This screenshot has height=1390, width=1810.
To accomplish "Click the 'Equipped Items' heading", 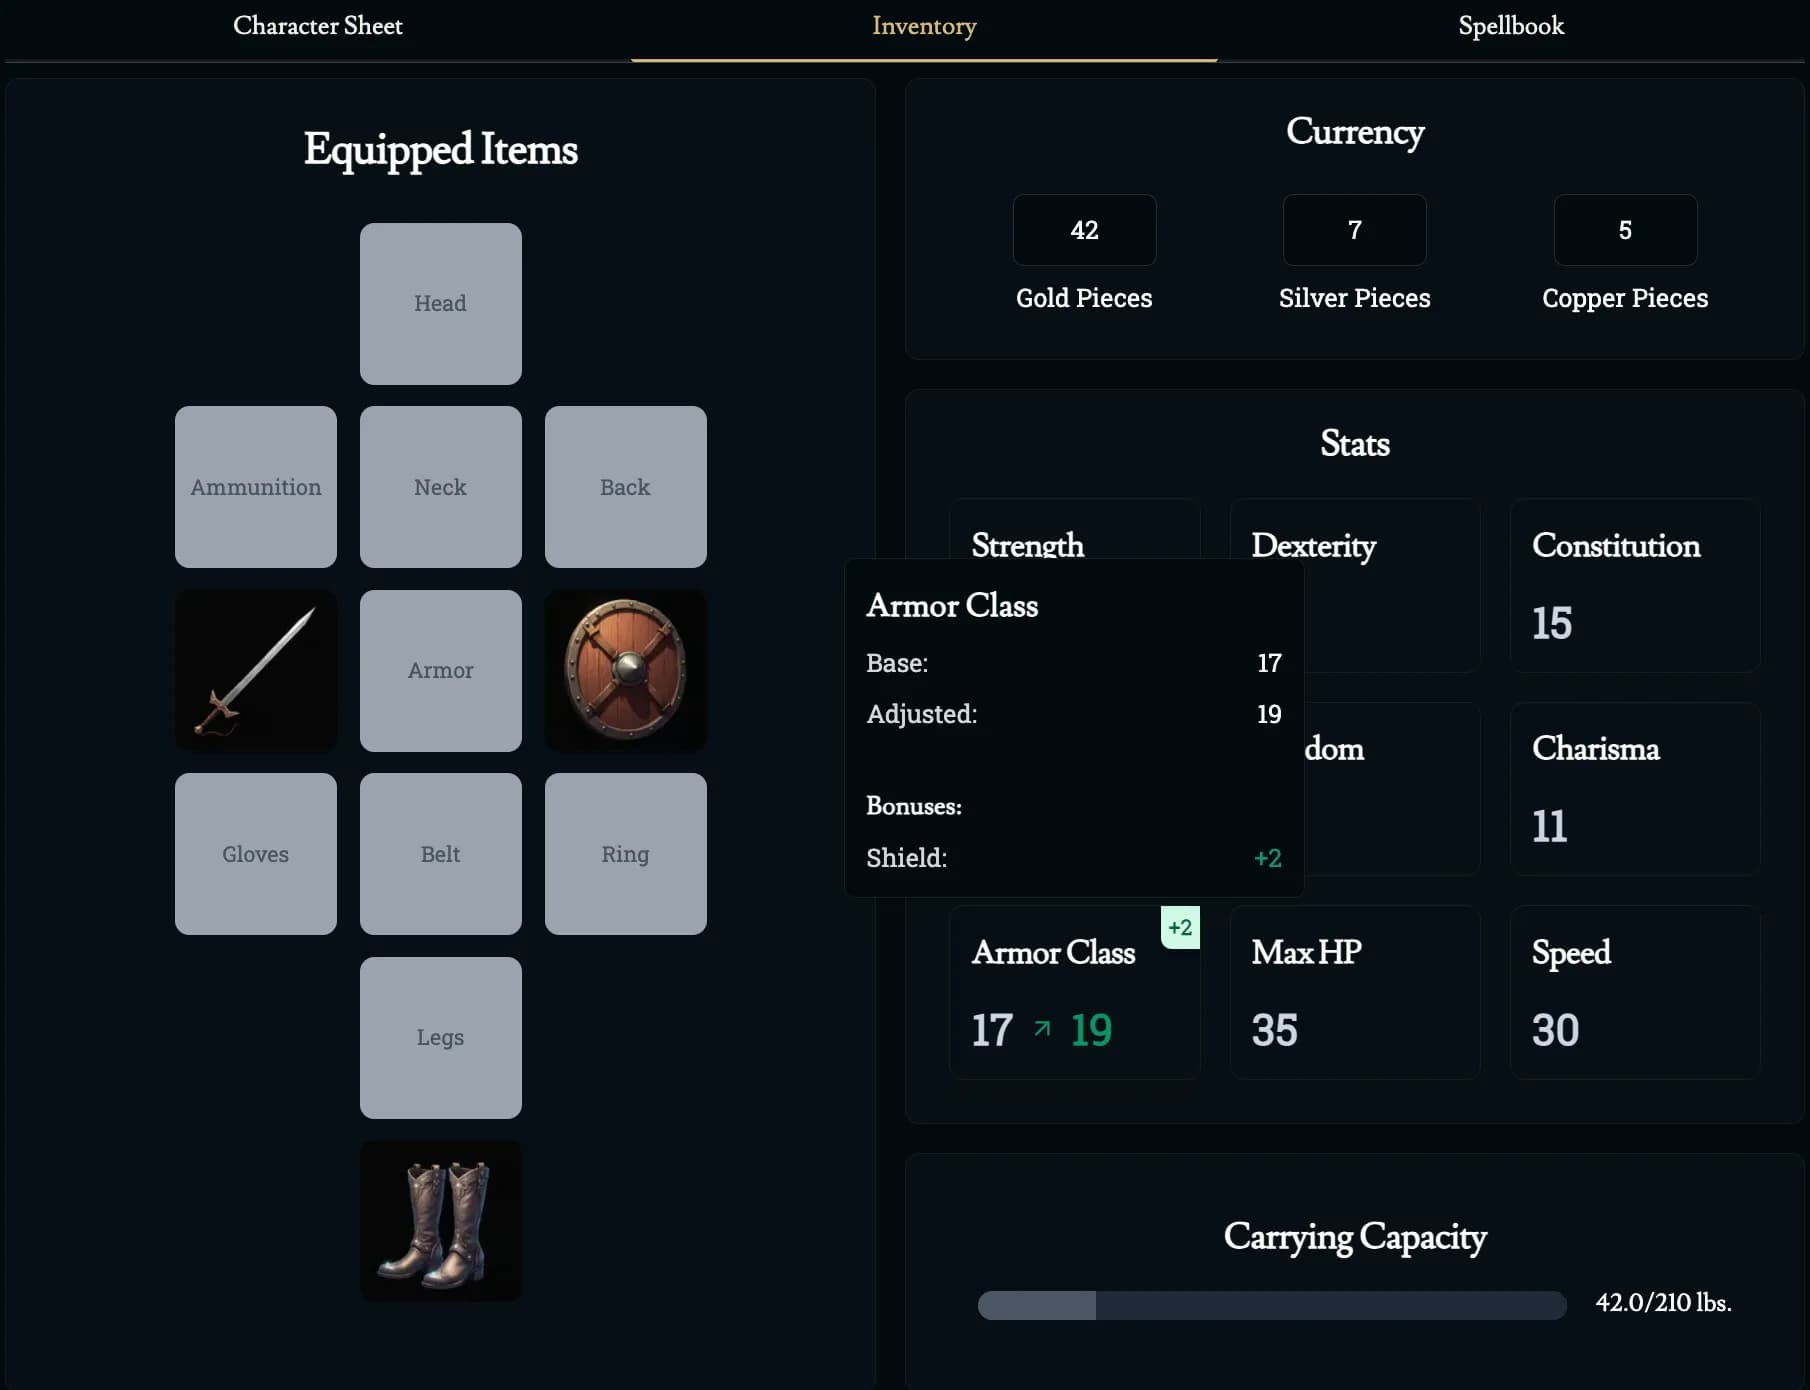I will (x=441, y=149).
